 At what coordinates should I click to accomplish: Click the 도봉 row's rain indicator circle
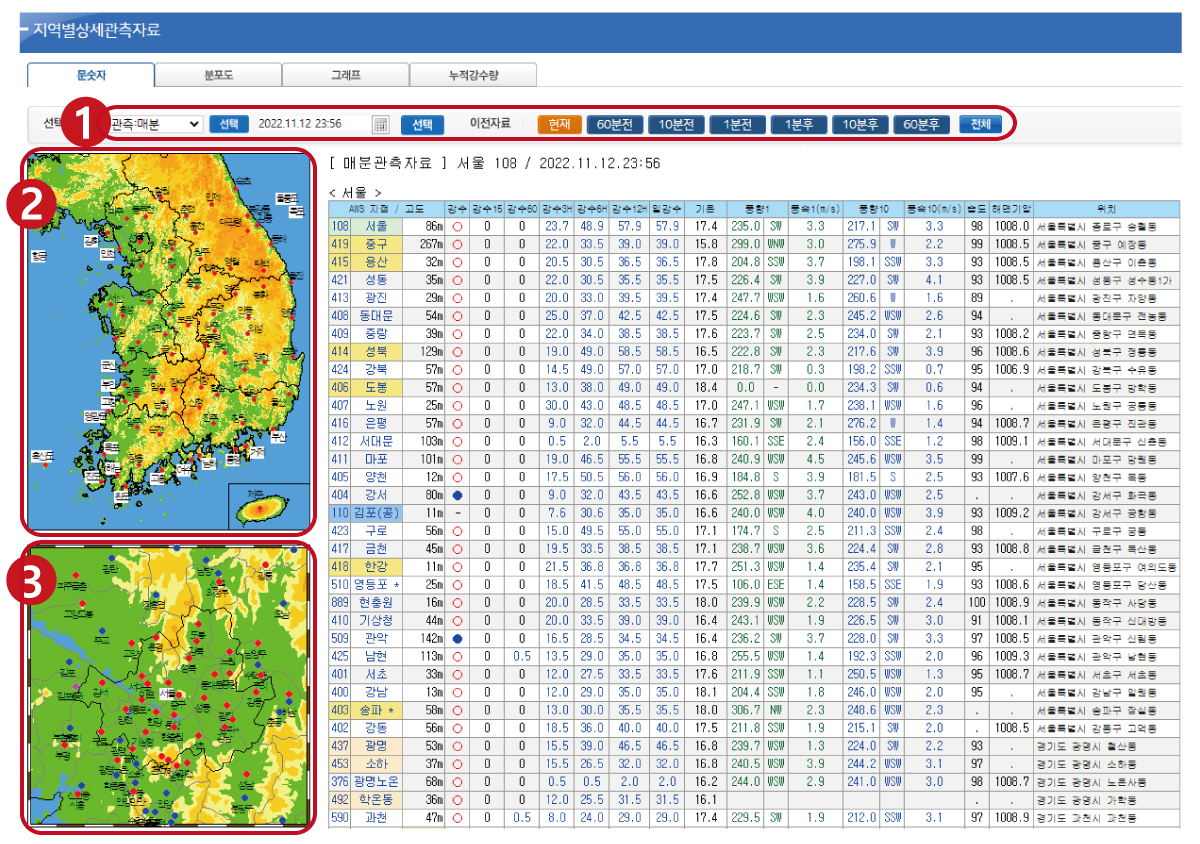[457, 387]
